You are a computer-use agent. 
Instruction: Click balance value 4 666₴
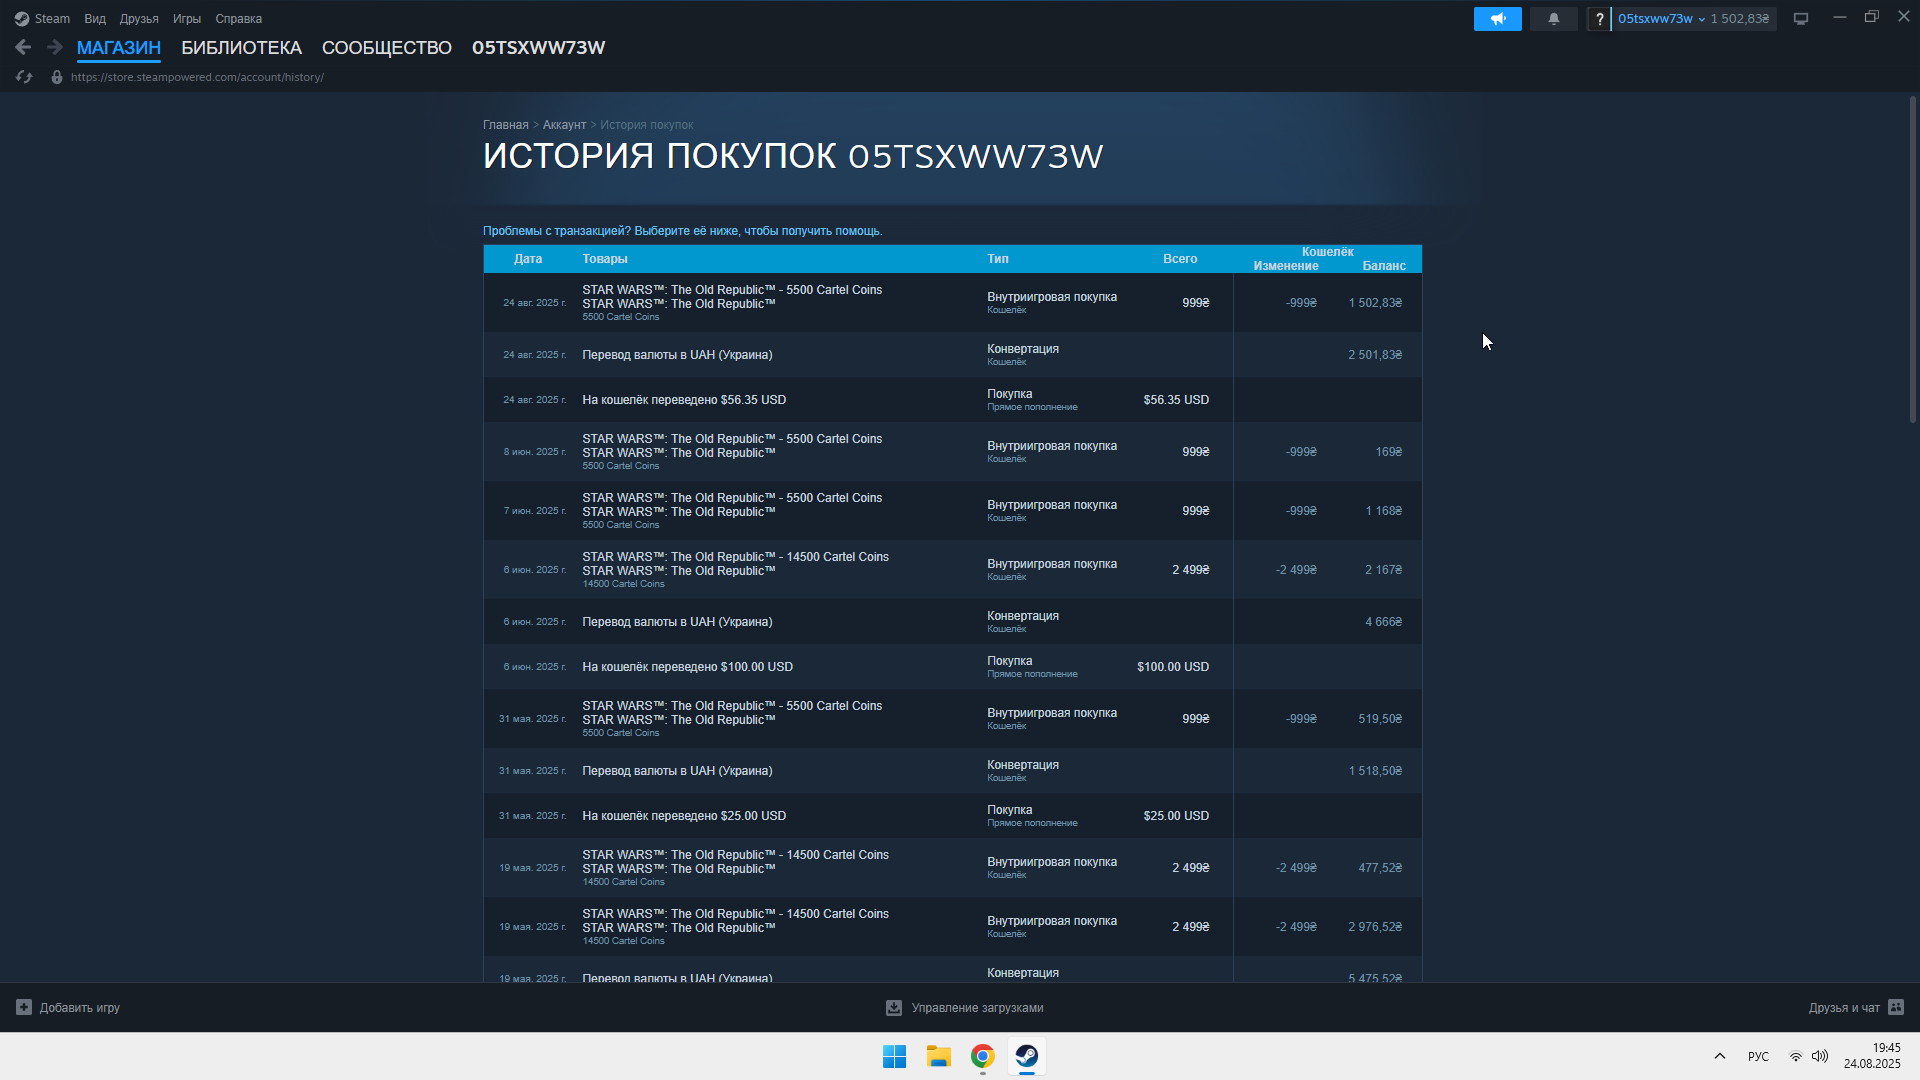coord(1383,622)
